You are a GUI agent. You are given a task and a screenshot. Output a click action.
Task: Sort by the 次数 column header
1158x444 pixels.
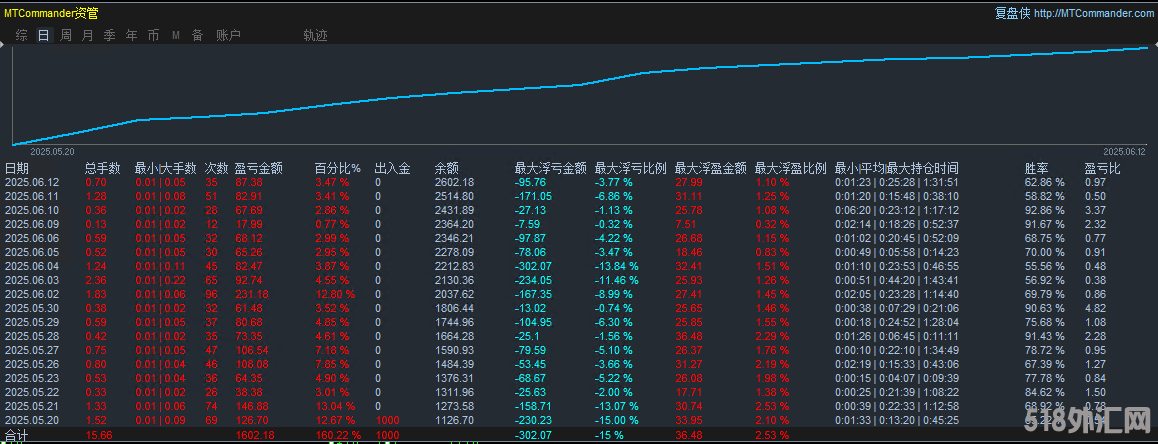(x=216, y=168)
